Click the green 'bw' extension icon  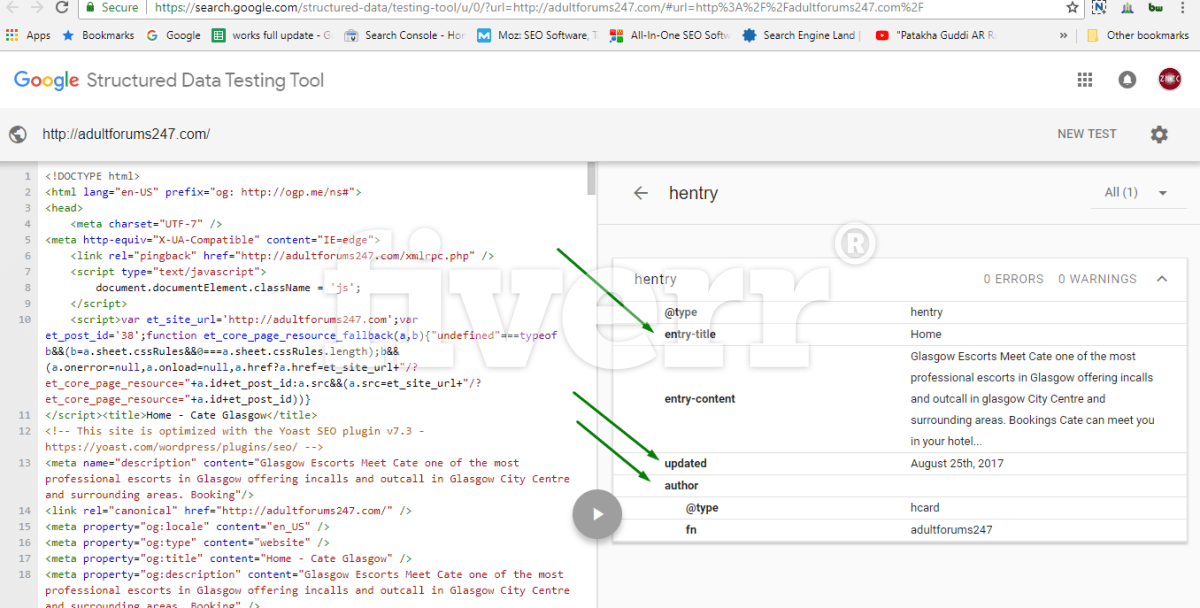click(x=1156, y=7)
